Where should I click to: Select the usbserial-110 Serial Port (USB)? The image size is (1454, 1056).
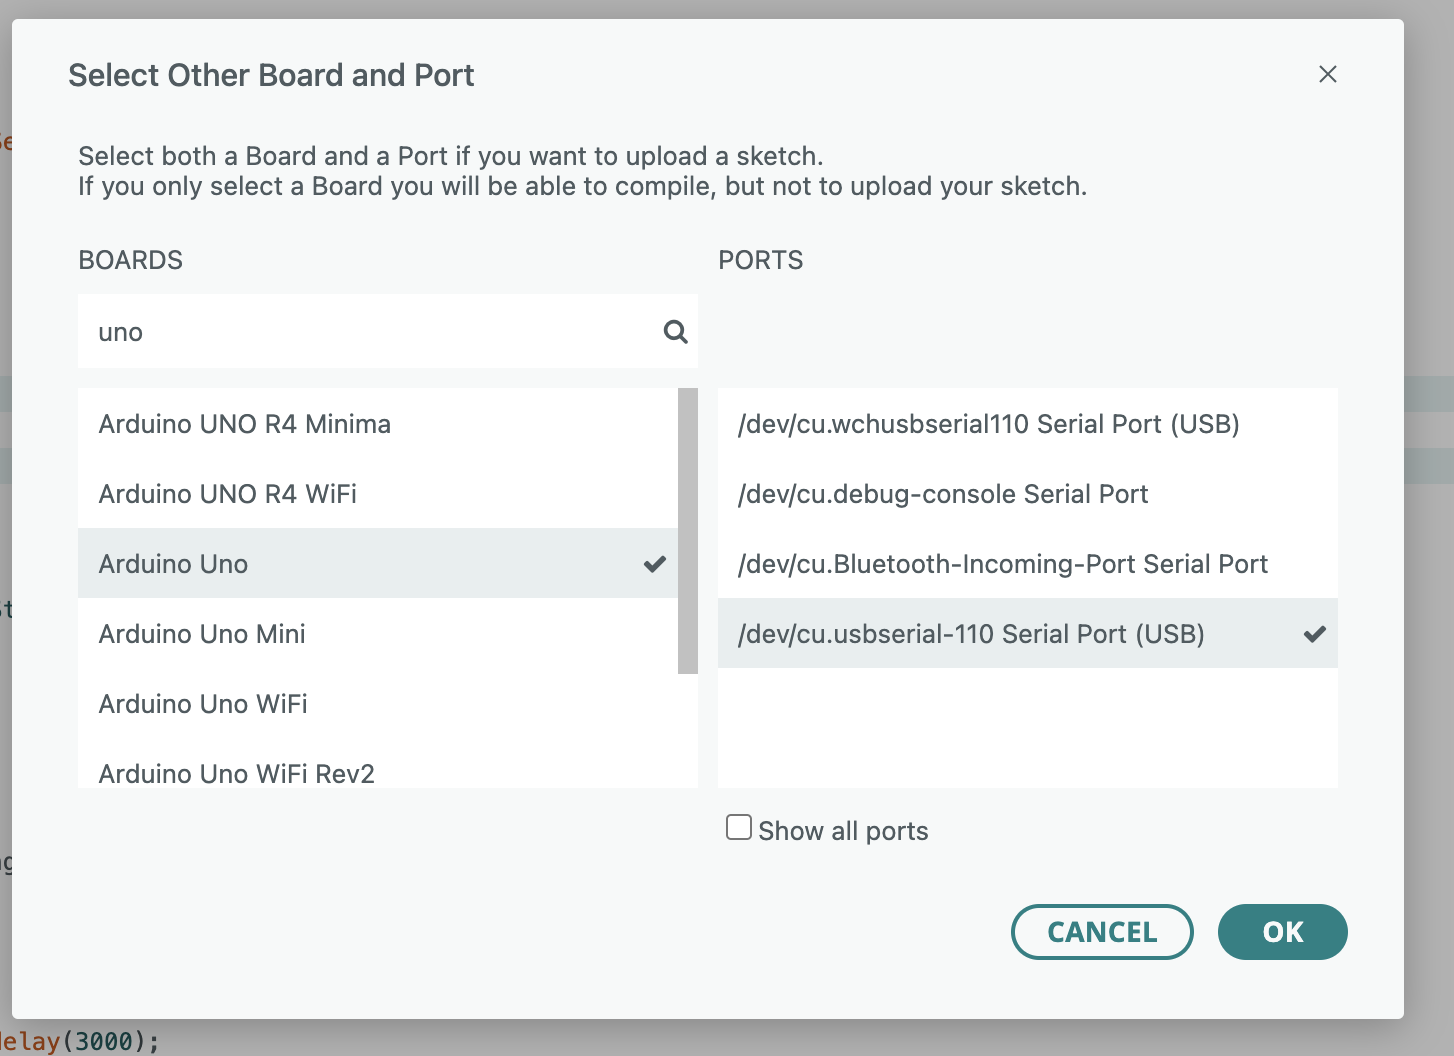971,634
